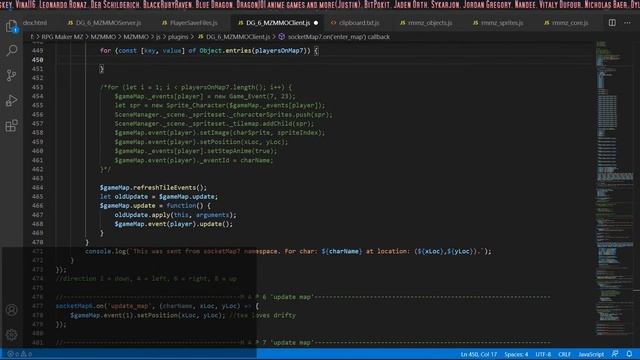Place cursor on $gameMap.refreshTileEvents(); line

(153, 187)
